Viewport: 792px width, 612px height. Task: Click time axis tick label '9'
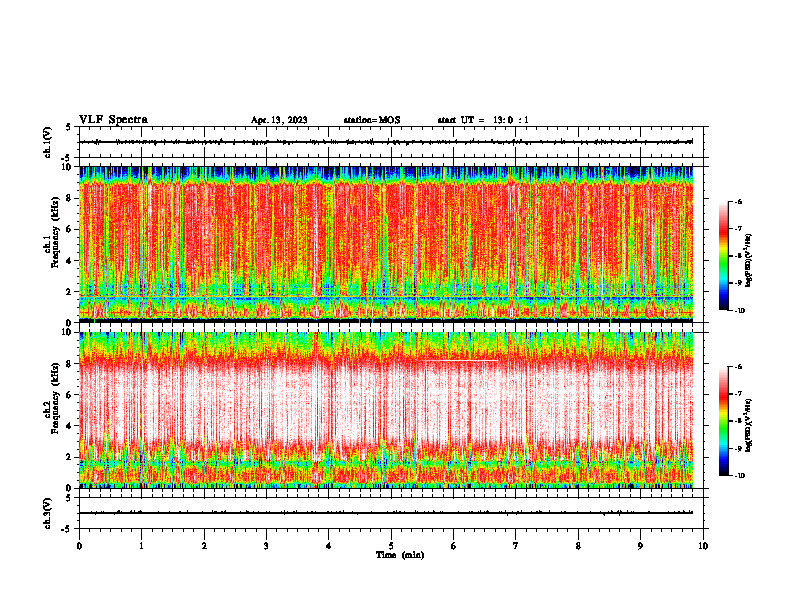[x=640, y=546]
